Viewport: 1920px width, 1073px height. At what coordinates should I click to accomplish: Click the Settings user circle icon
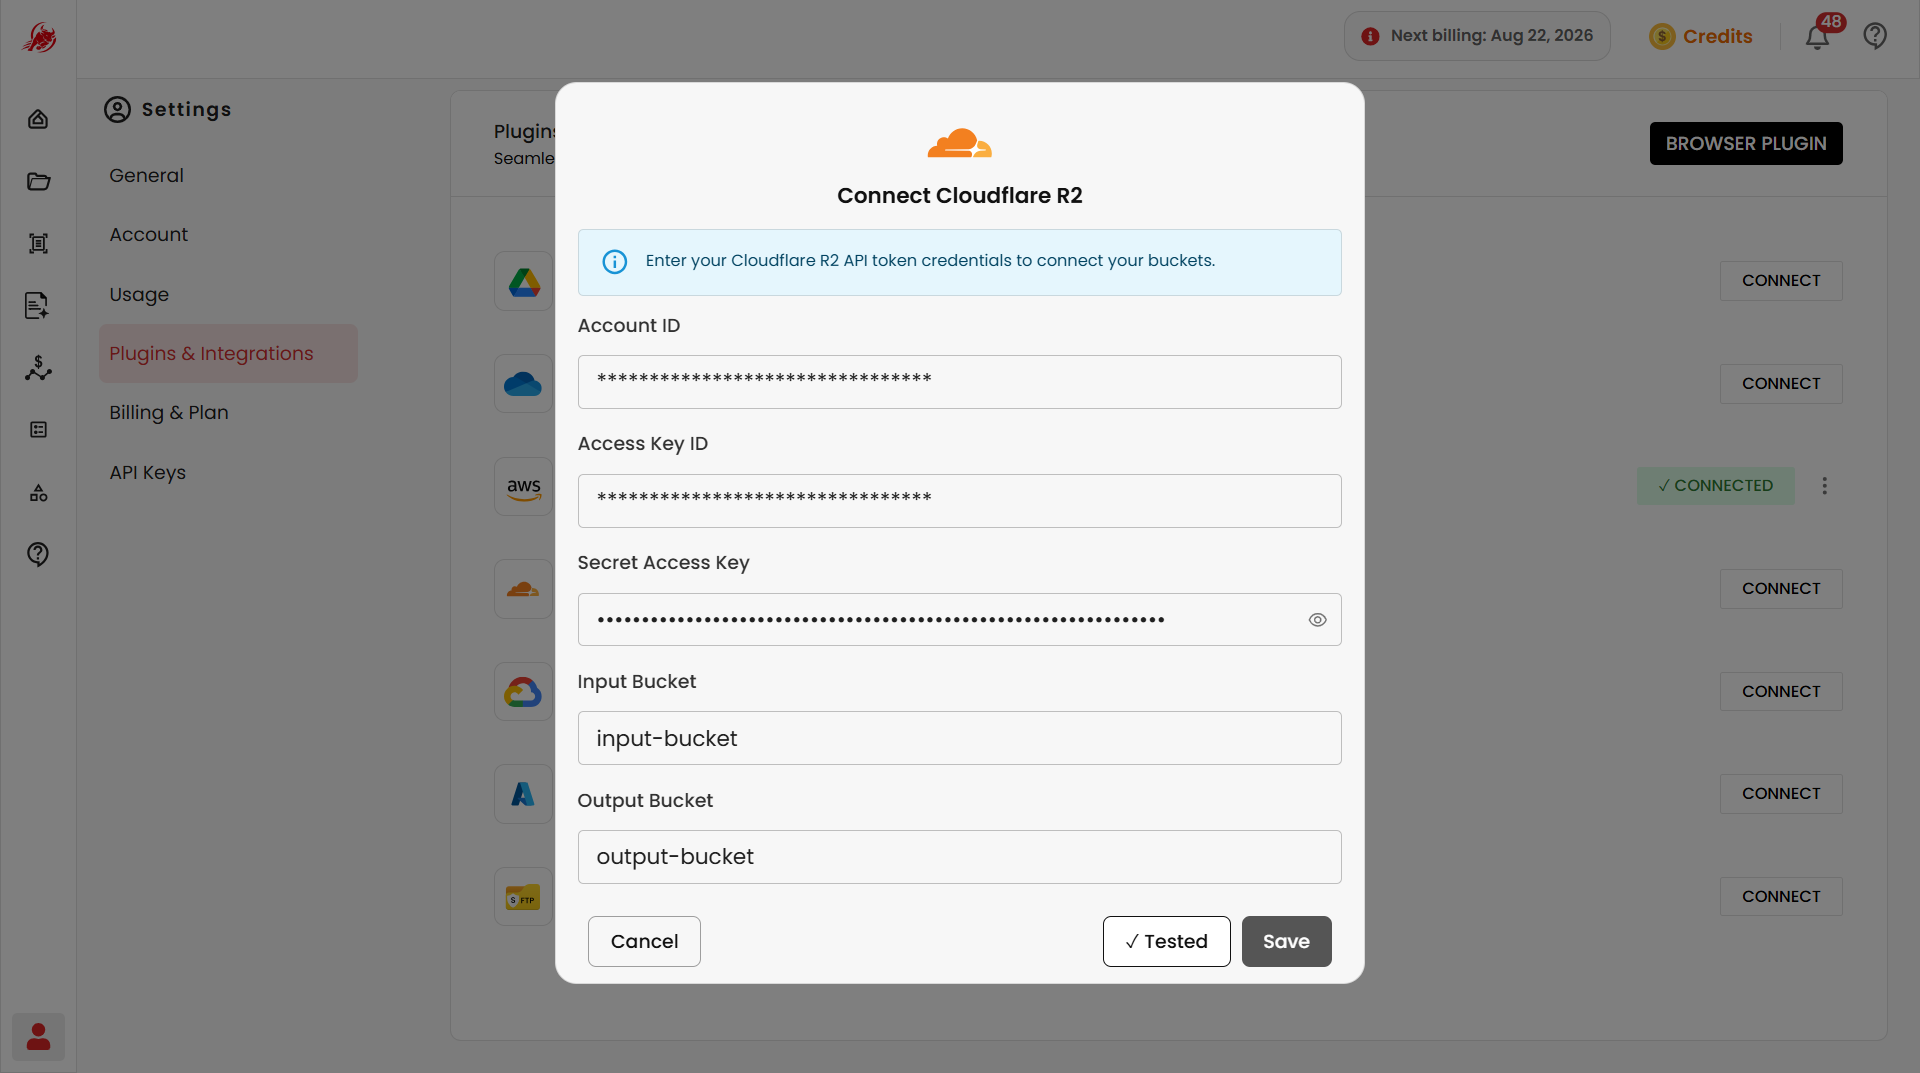coord(117,109)
